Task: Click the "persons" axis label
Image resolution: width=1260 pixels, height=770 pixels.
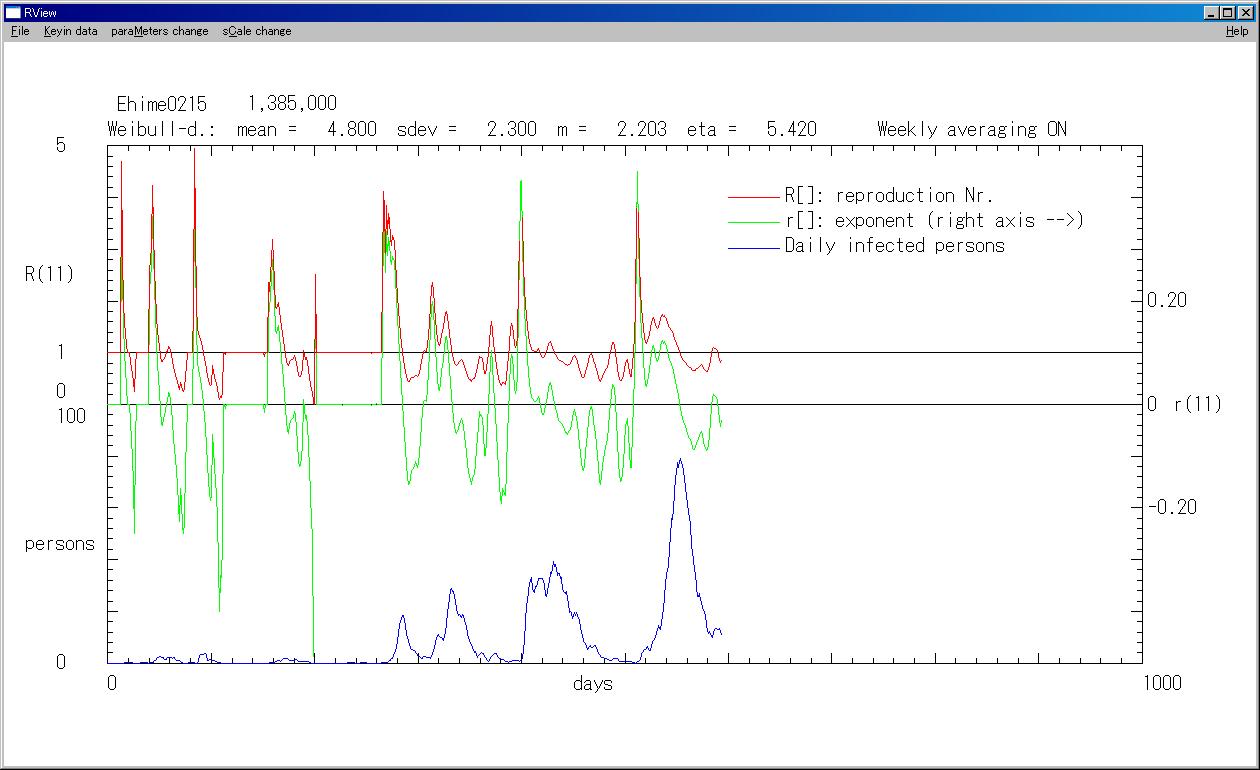Action: coord(60,545)
